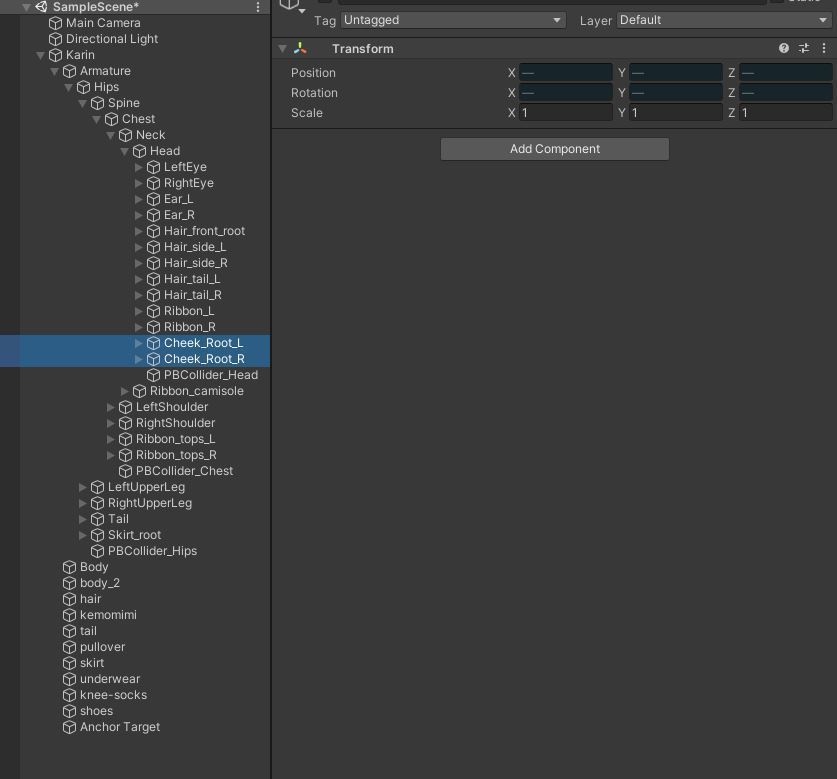Click the Scale Y input field

(x=675, y=113)
